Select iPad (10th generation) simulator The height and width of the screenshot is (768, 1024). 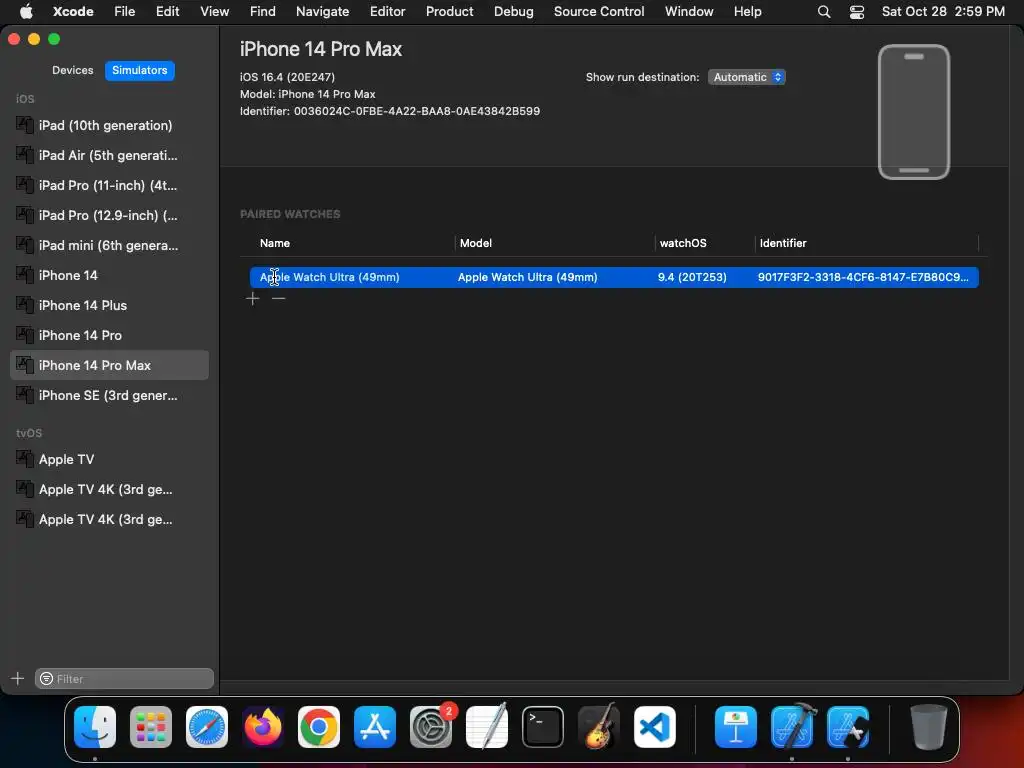110,125
